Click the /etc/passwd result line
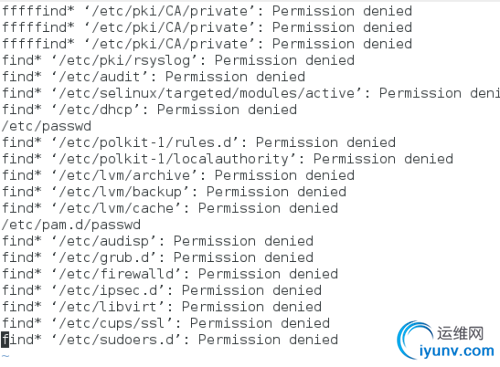The width and height of the screenshot is (500, 367). click(x=46, y=126)
